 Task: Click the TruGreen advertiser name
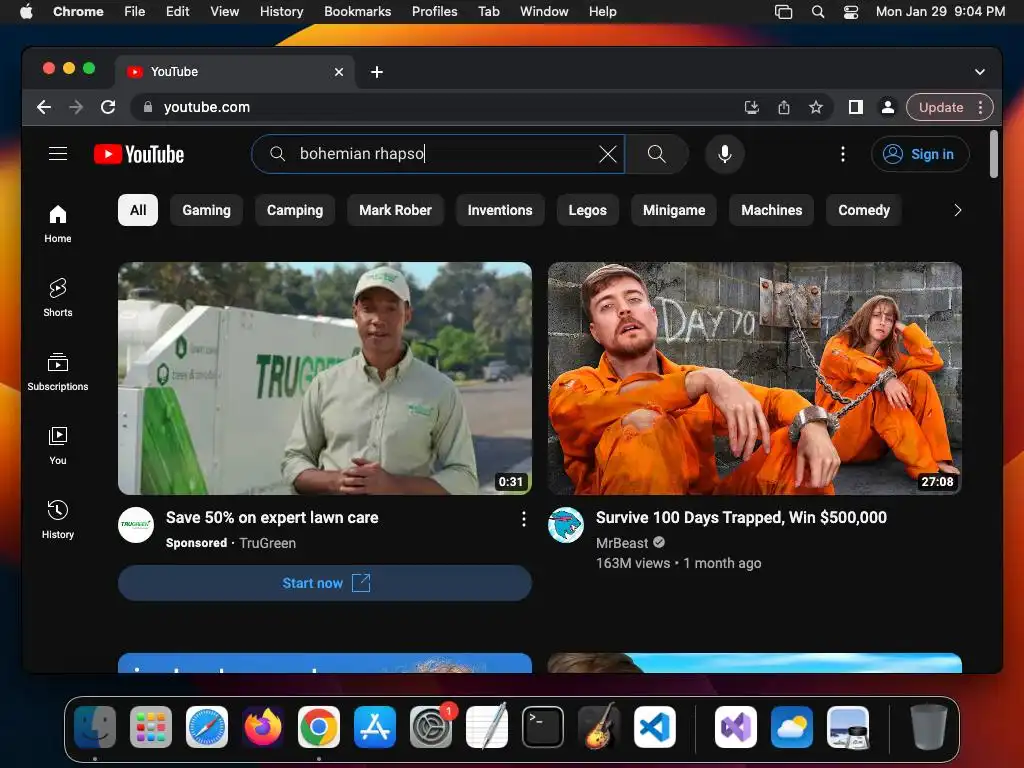[268, 543]
